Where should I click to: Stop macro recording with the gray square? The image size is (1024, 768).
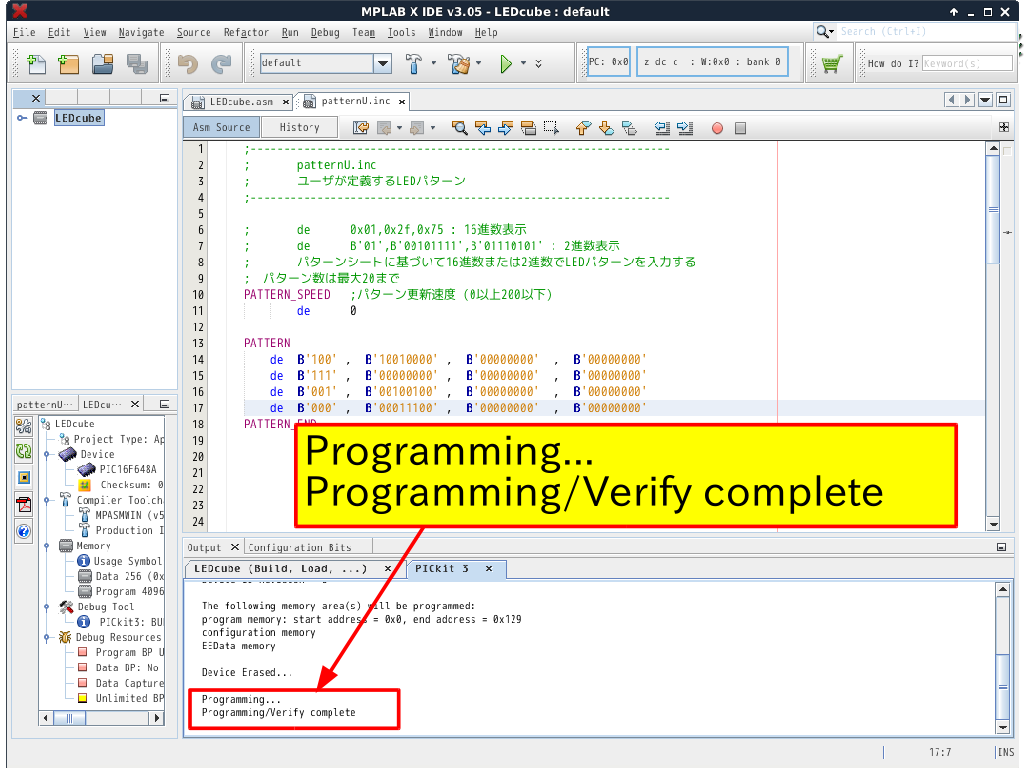[x=740, y=128]
